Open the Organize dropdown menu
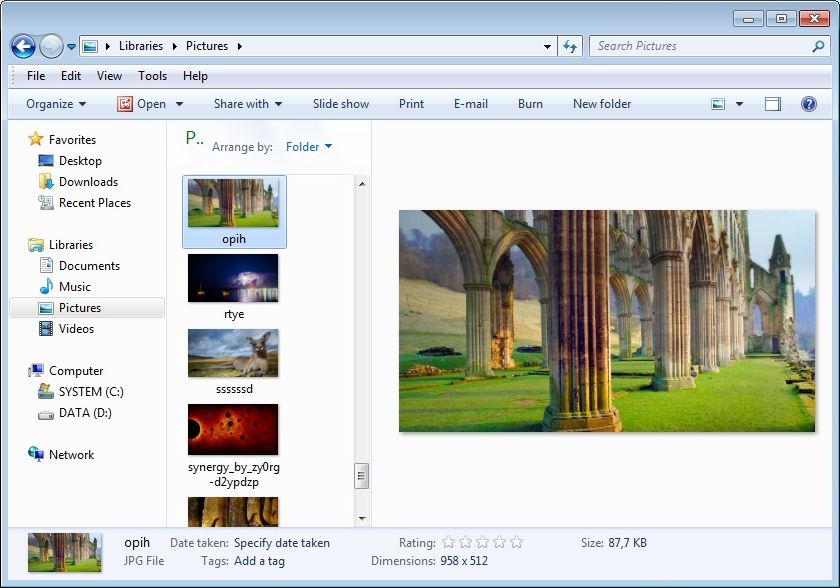Image resolution: width=840 pixels, height=588 pixels. 56,104
